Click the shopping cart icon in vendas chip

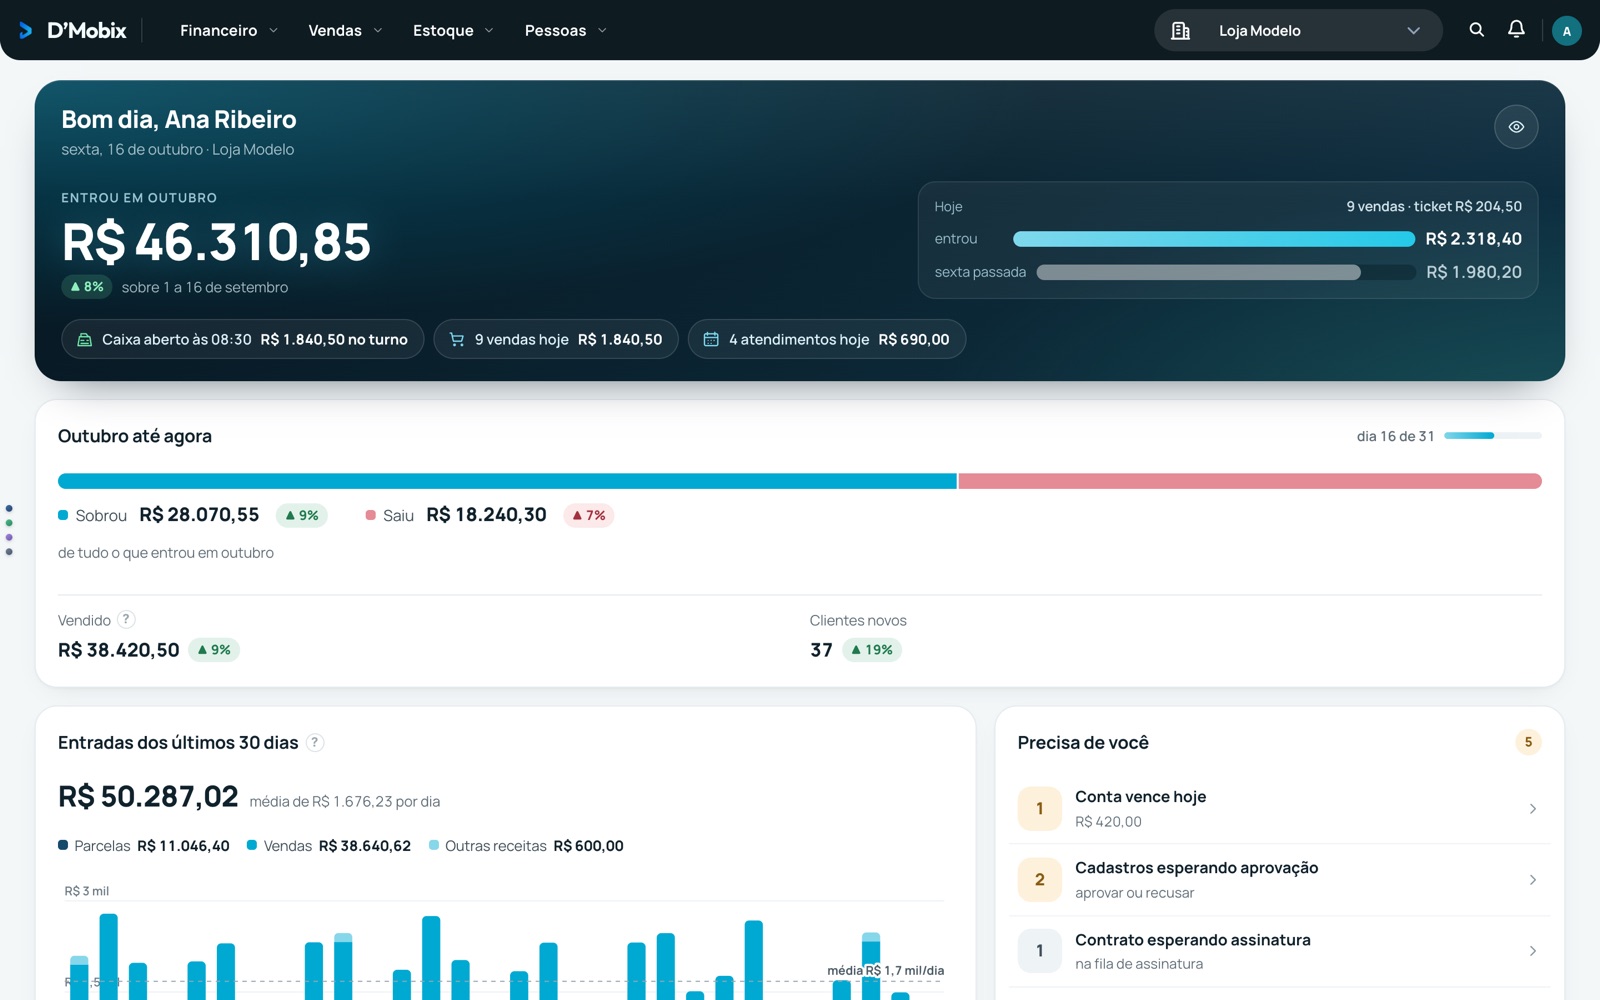(457, 340)
